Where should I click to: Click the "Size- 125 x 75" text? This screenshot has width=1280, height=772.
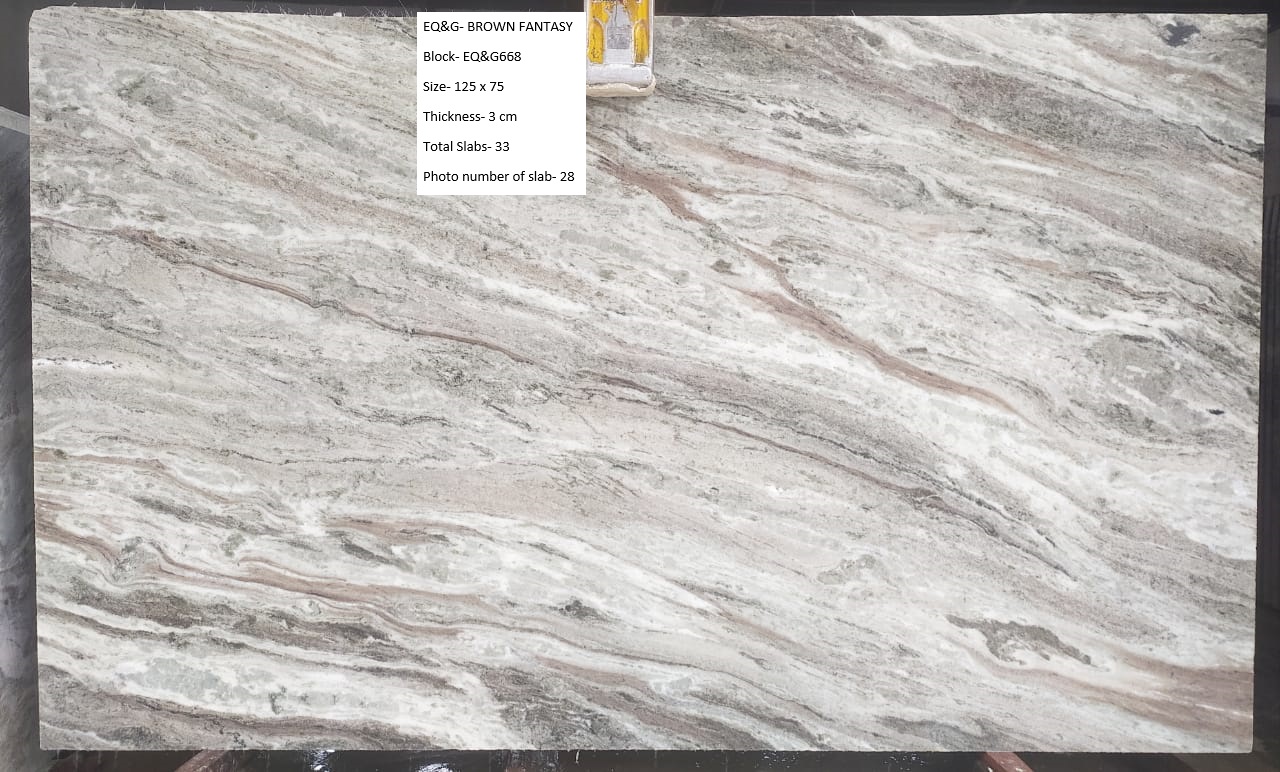click(x=463, y=87)
